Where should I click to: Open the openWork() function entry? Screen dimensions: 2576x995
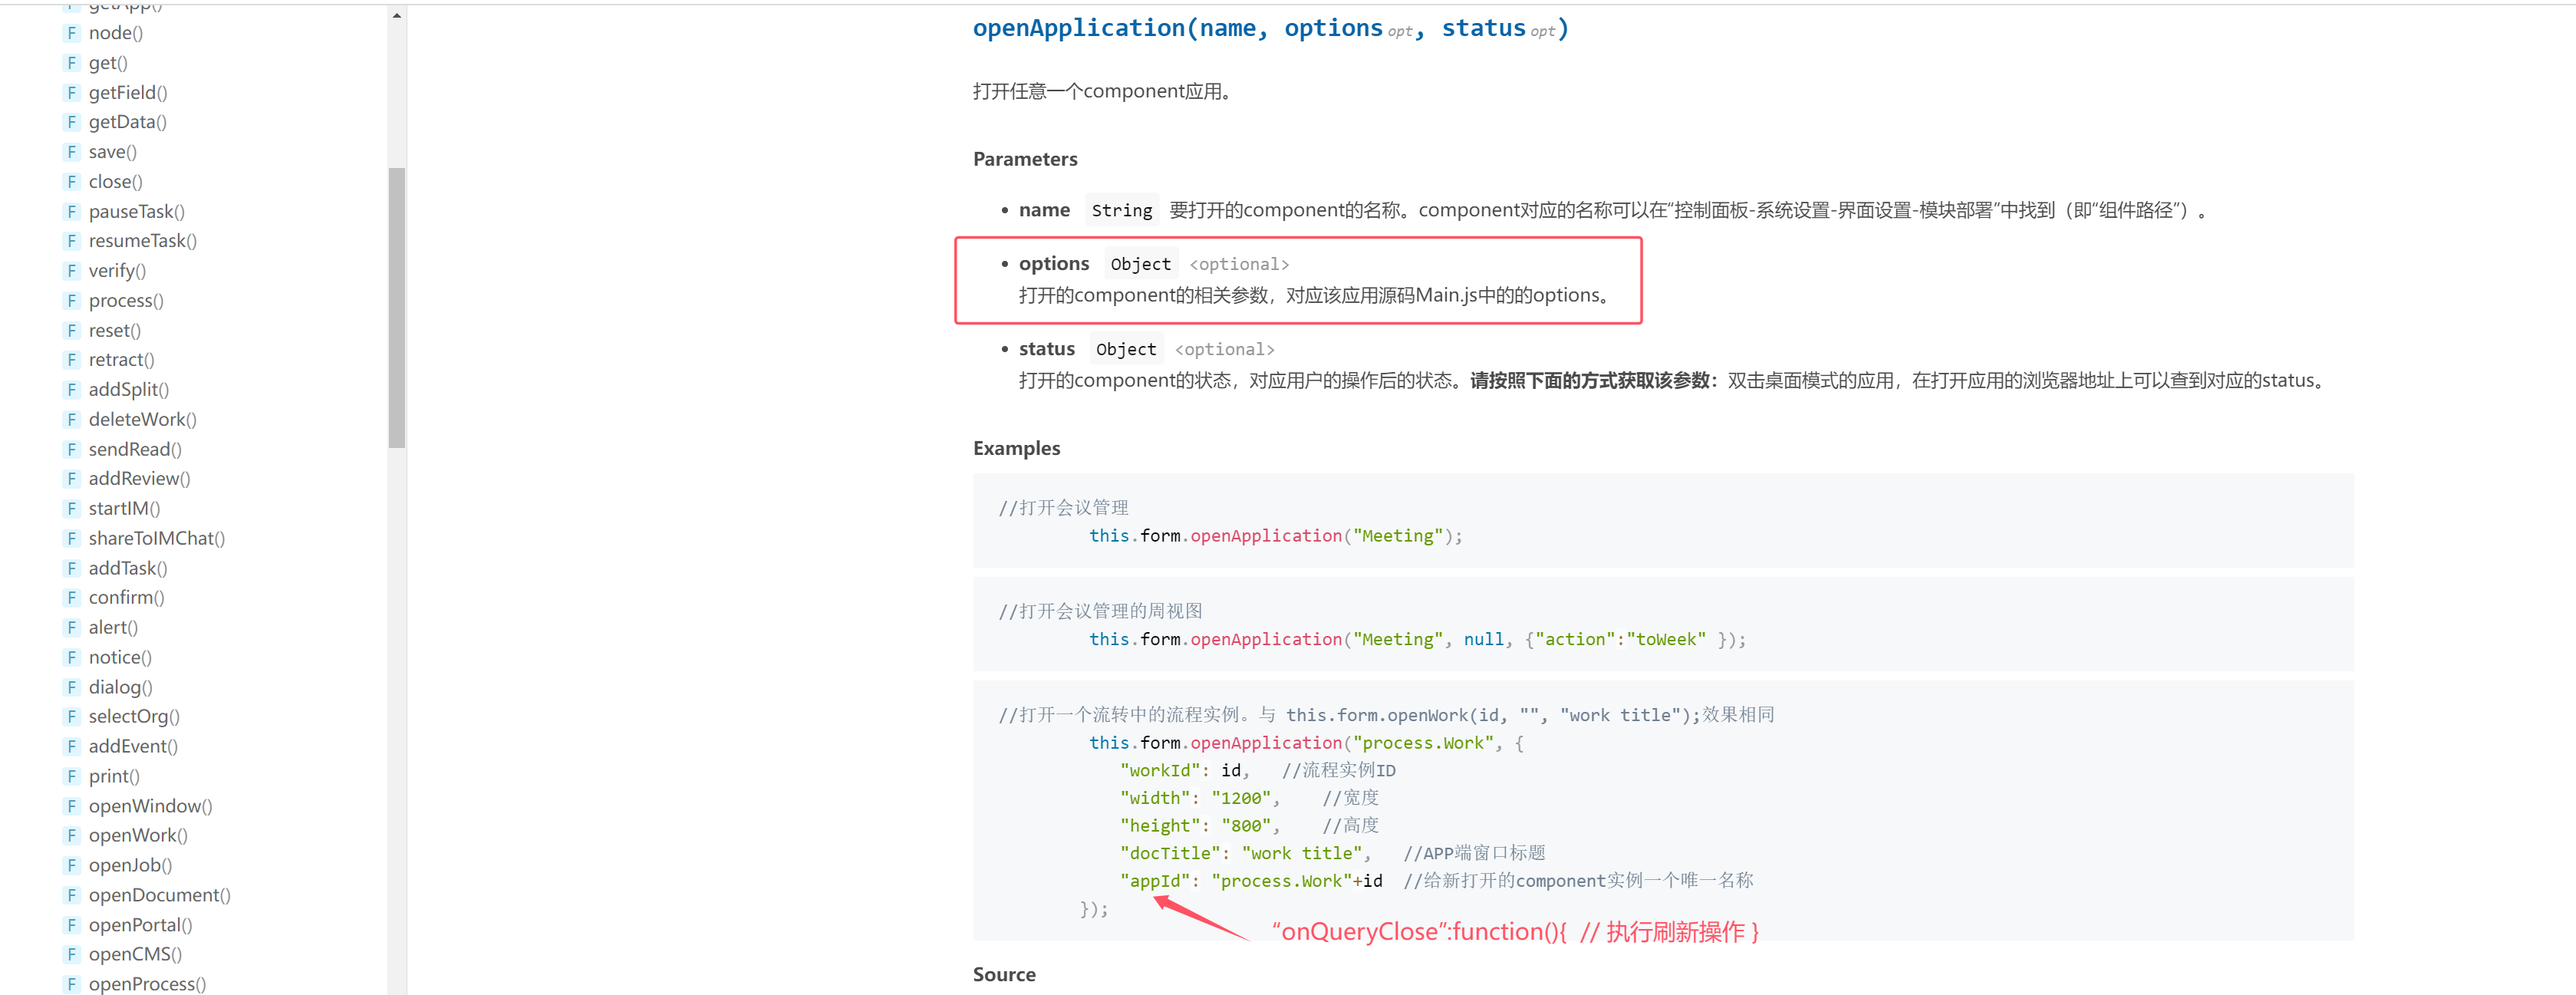[x=138, y=835]
